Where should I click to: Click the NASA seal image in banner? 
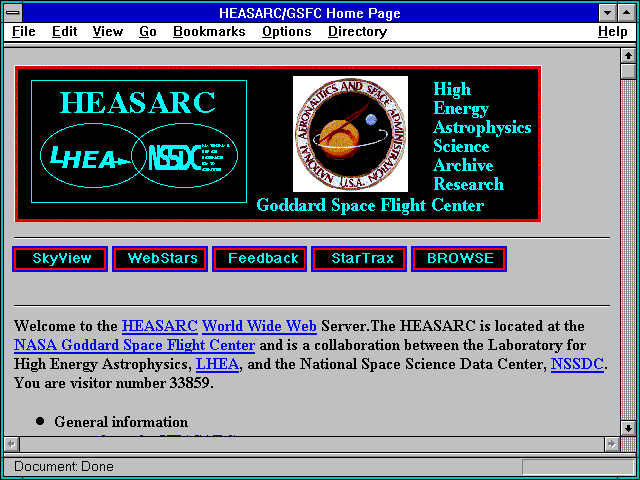350,134
